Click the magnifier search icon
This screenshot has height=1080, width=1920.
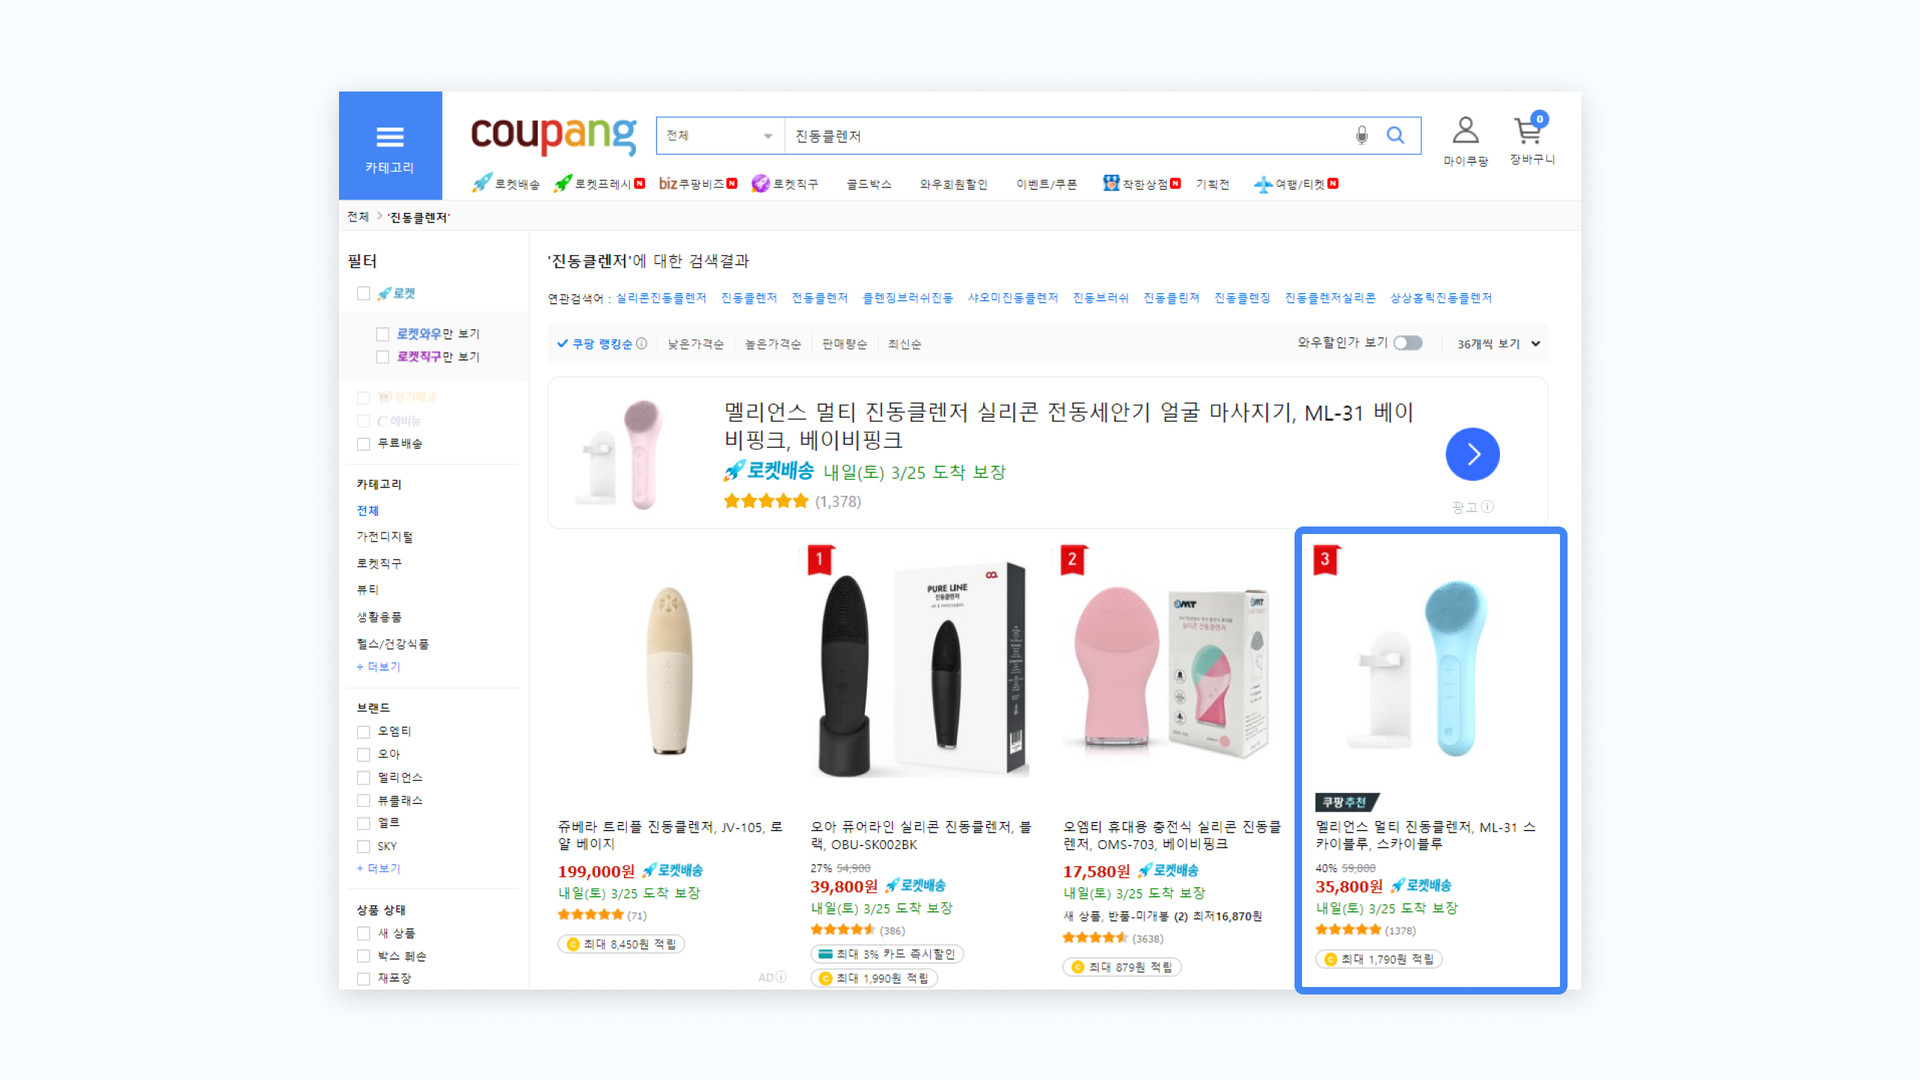(x=1395, y=135)
